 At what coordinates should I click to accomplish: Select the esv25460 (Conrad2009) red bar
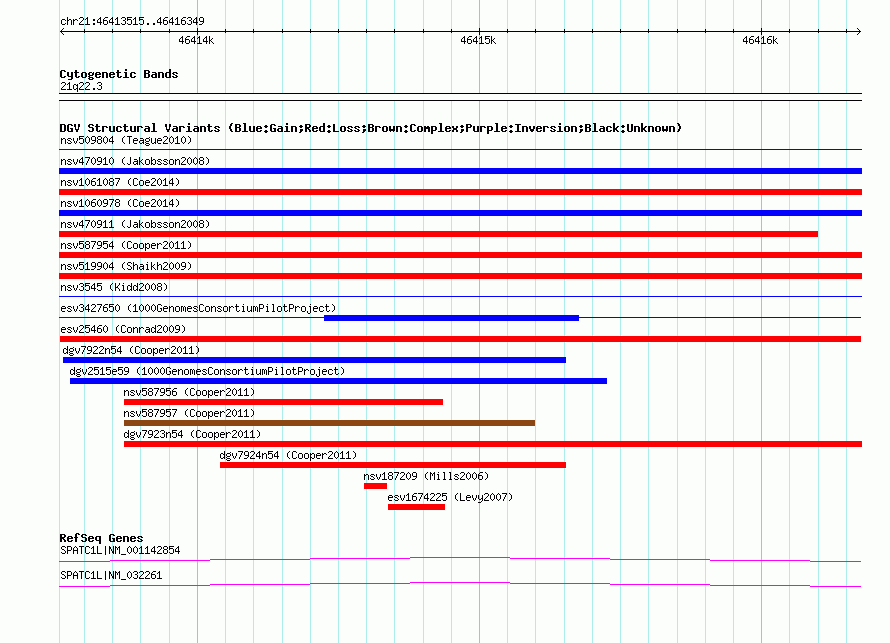(x=460, y=339)
